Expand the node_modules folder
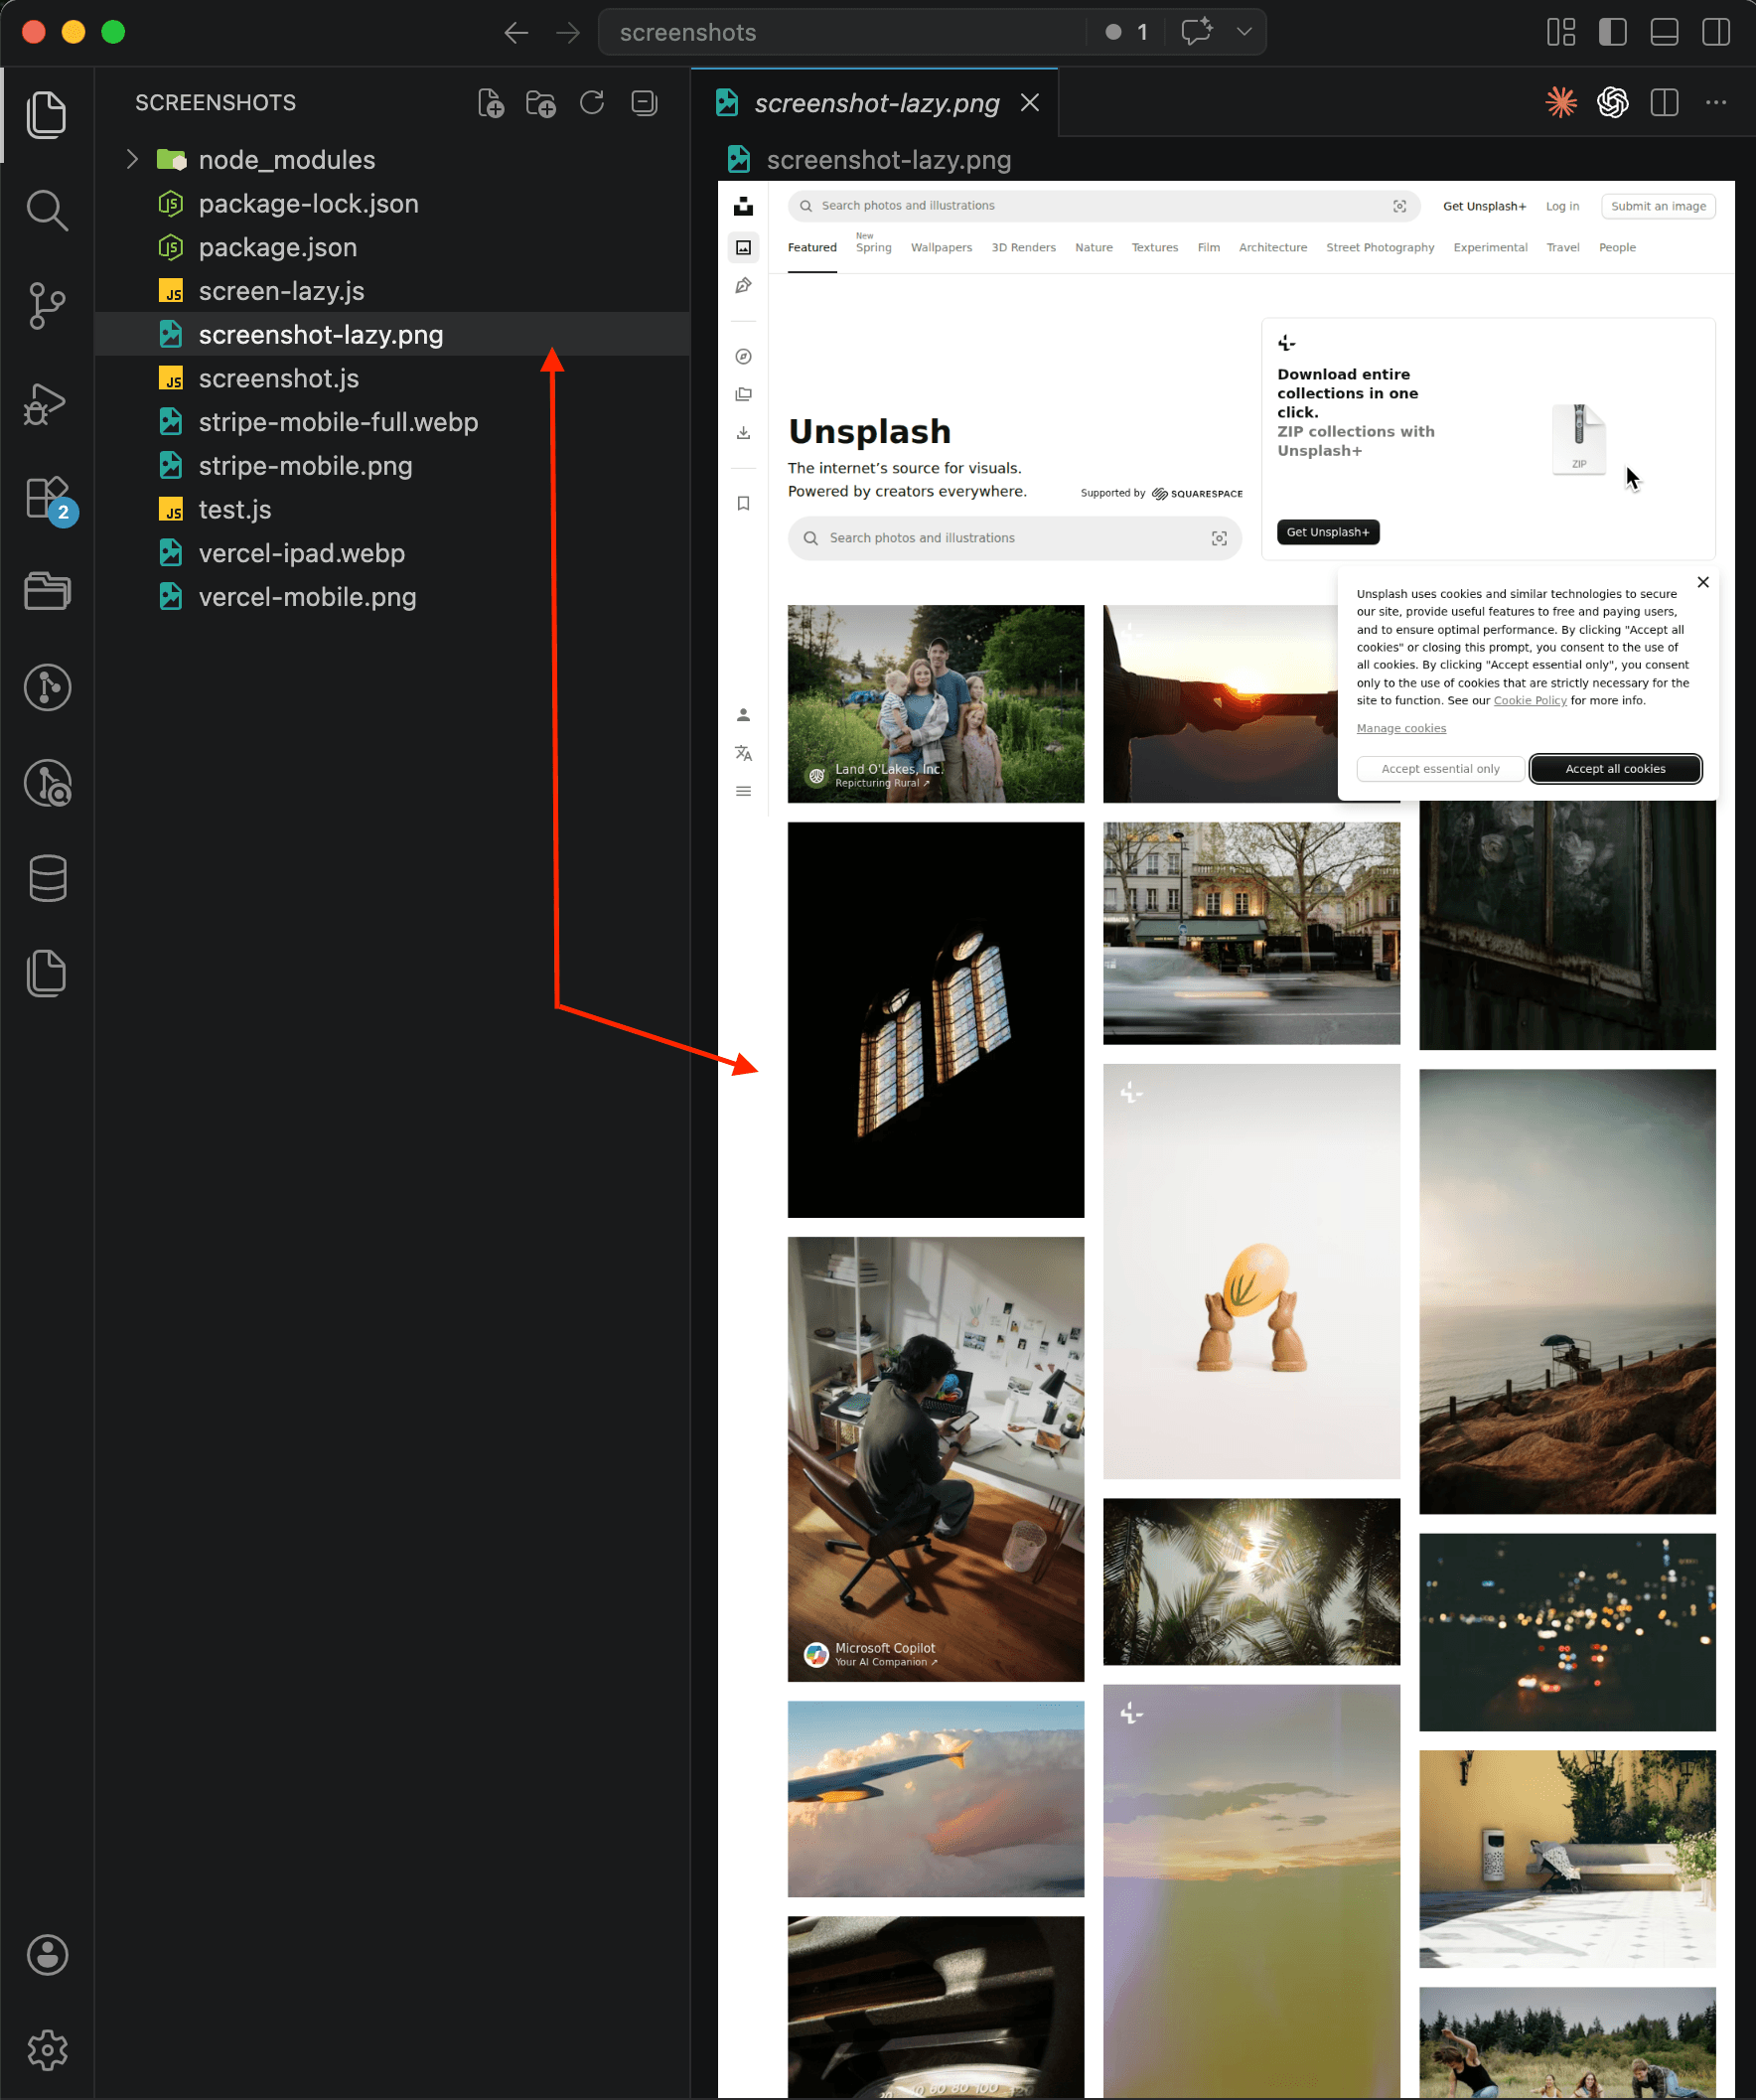Screen dimensions: 1756x2100 click(x=131, y=159)
